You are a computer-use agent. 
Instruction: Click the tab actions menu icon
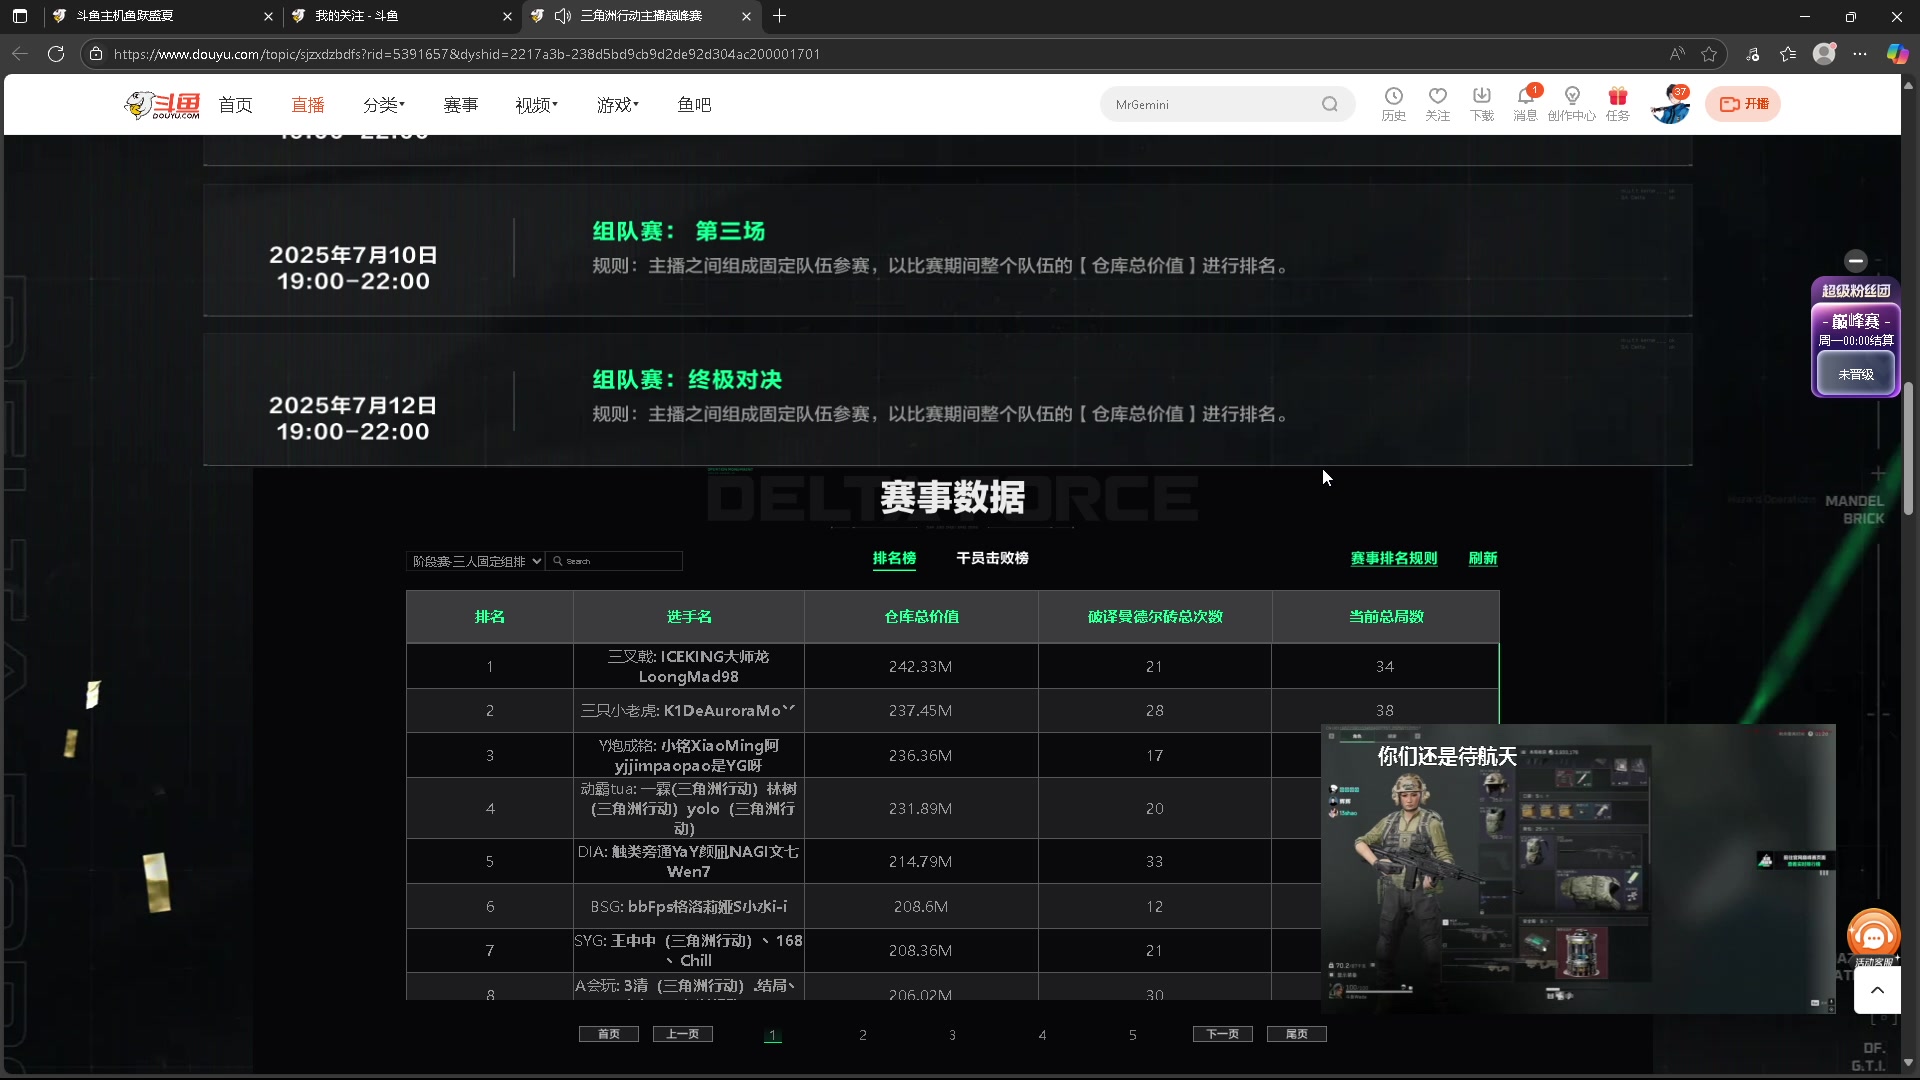pos(20,16)
